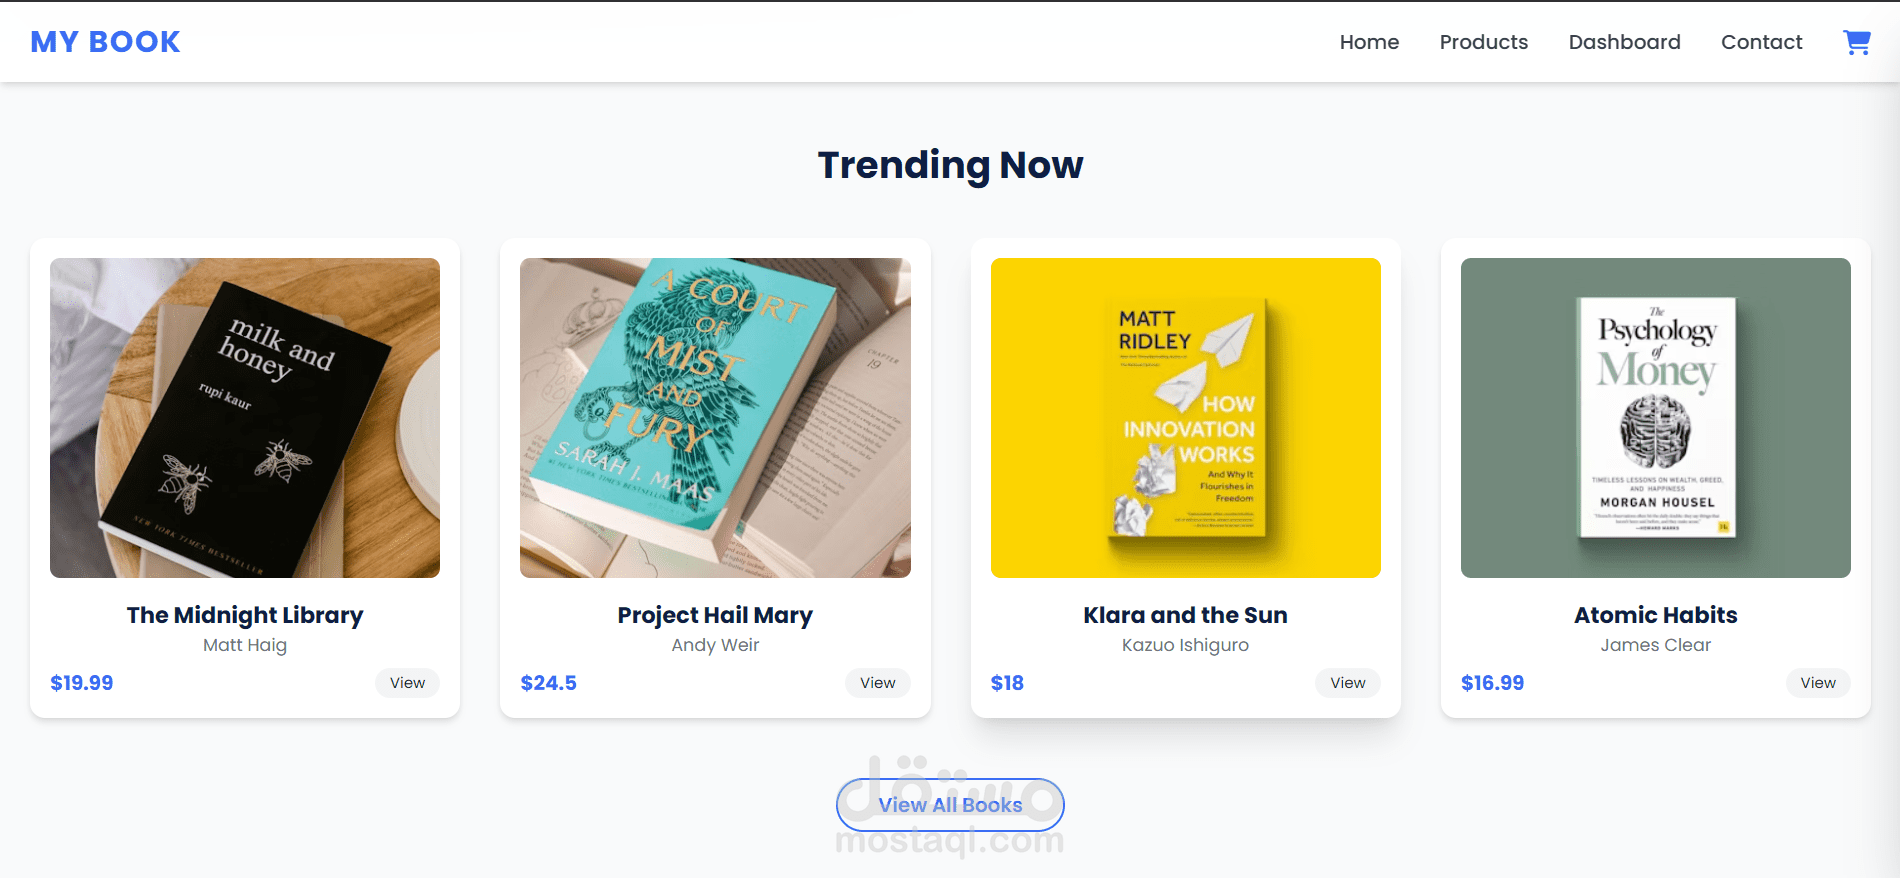The width and height of the screenshot is (1900, 878).
Task: Open Atomic Habits via View button
Action: [1817, 683]
